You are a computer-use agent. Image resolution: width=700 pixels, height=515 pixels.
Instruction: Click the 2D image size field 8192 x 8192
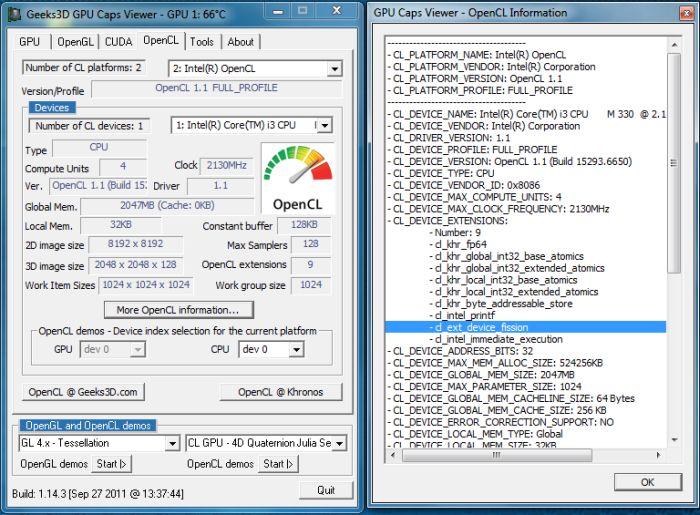click(135, 244)
